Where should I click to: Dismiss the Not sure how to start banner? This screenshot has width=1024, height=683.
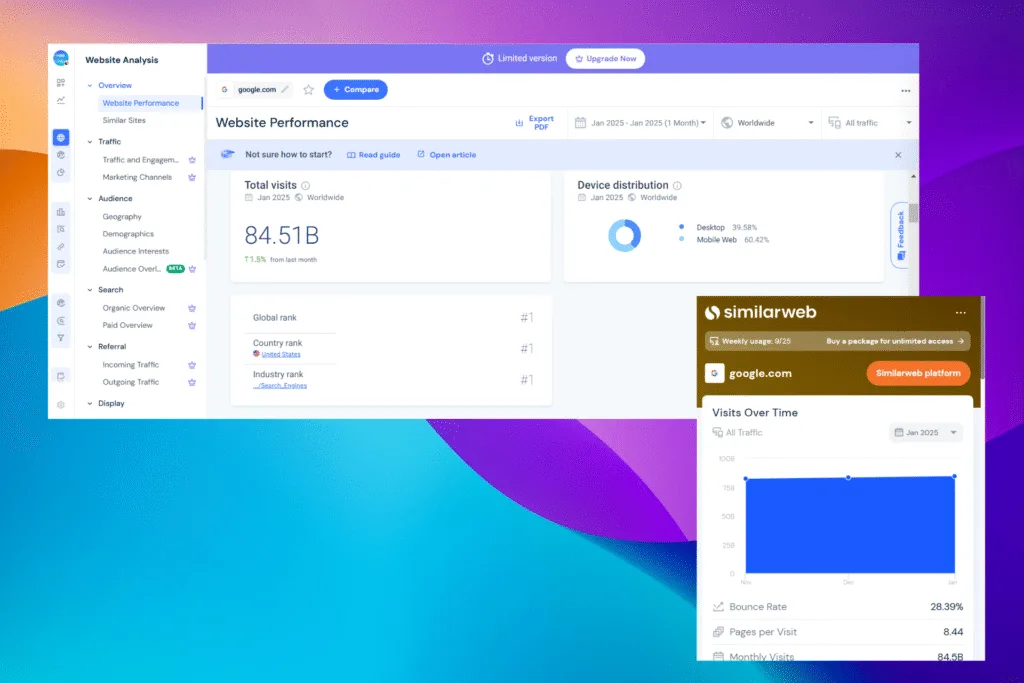[x=898, y=155]
